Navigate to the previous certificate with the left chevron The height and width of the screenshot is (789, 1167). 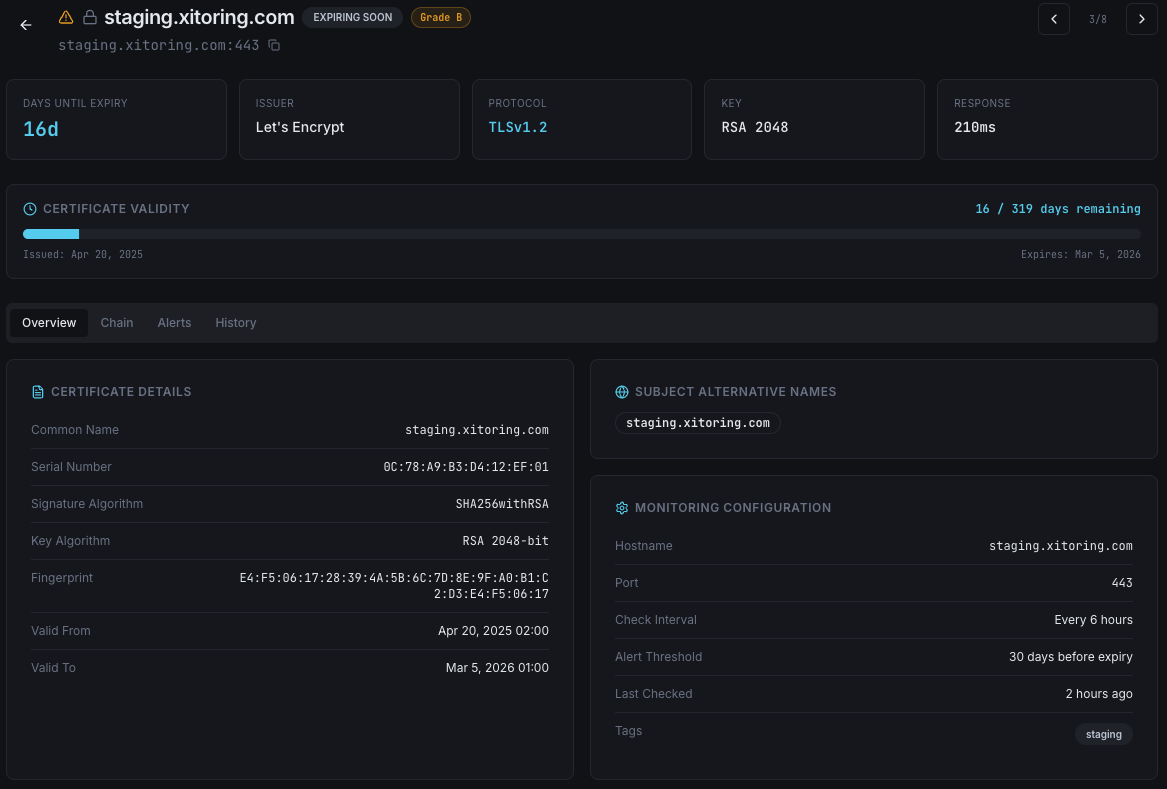pyautogui.click(x=1054, y=19)
